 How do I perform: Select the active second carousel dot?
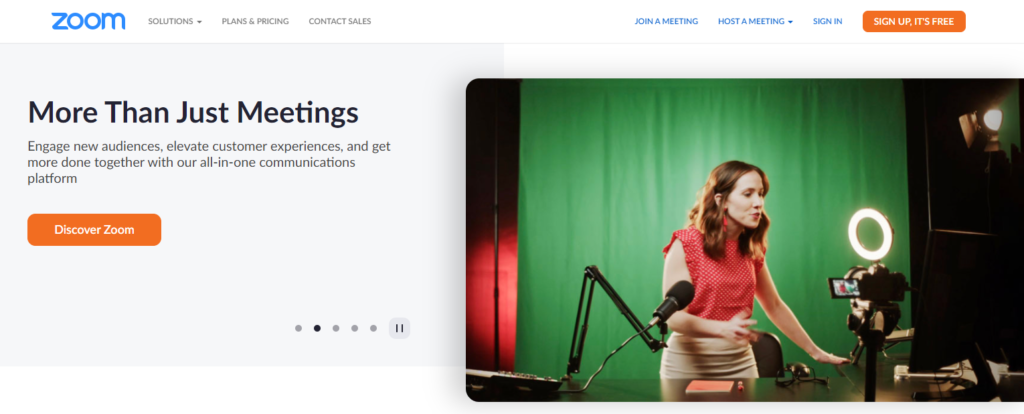[x=317, y=328]
